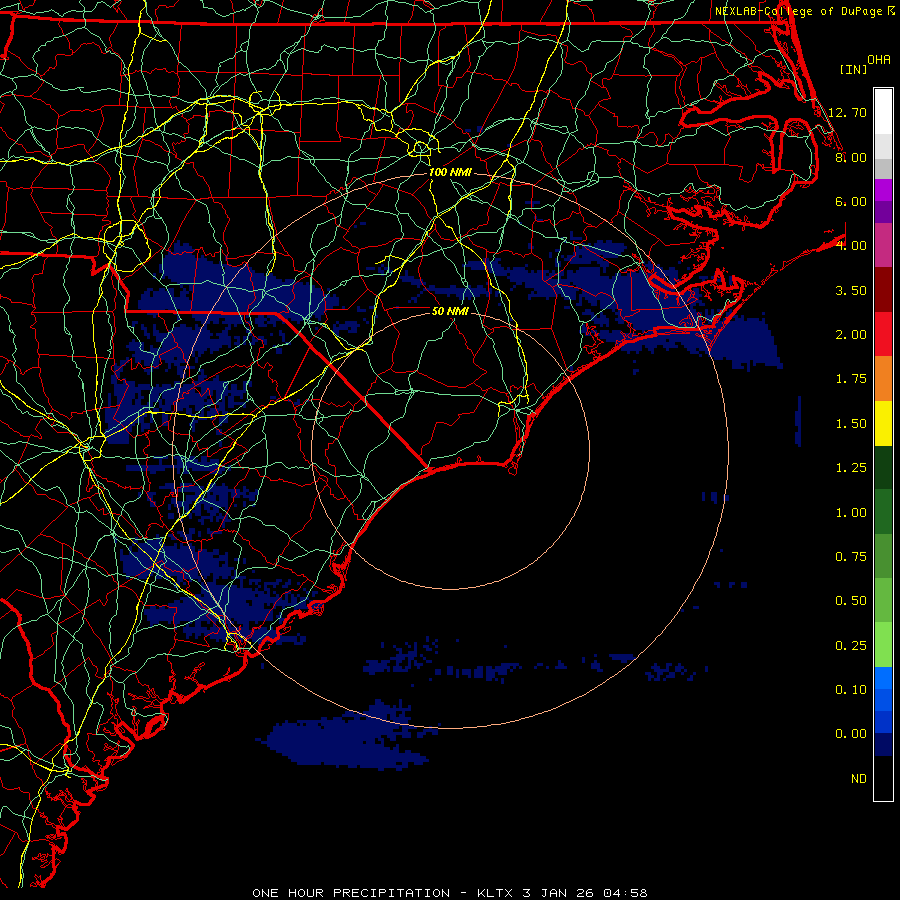
Task: Click the orange 1.75 inch legend swatch
Action: 883,378
